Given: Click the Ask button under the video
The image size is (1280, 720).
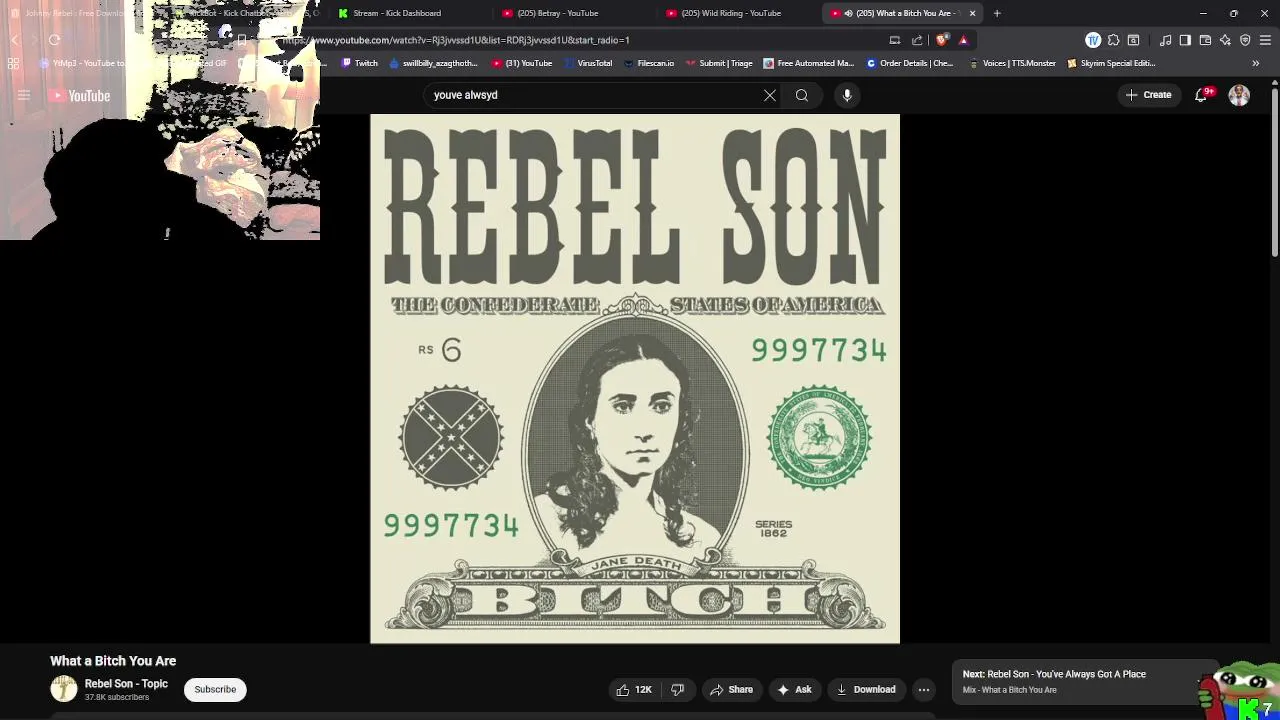Looking at the screenshot, I should coord(795,689).
